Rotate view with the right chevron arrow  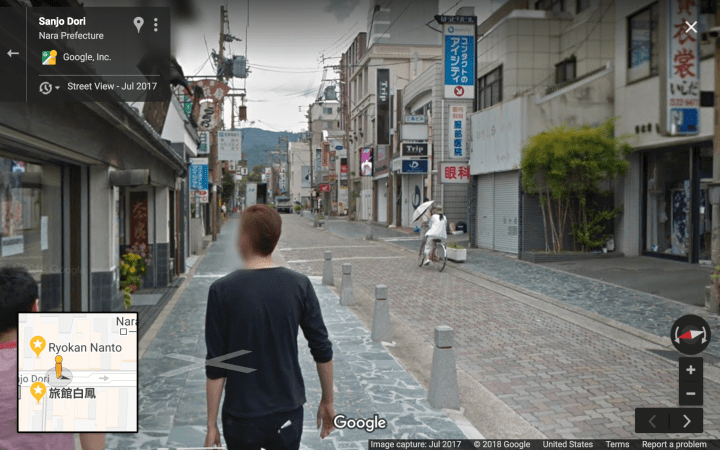pos(686,421)
